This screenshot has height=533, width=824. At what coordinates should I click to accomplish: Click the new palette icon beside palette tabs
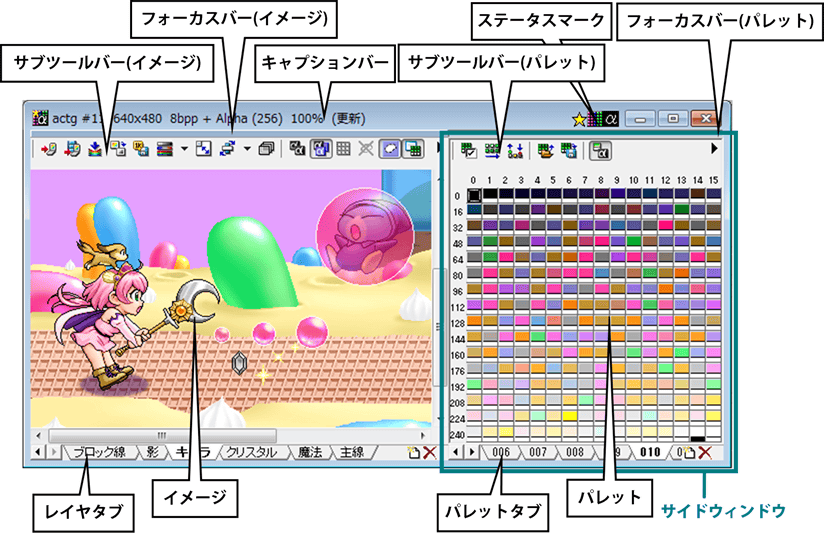tap(689, 453)
